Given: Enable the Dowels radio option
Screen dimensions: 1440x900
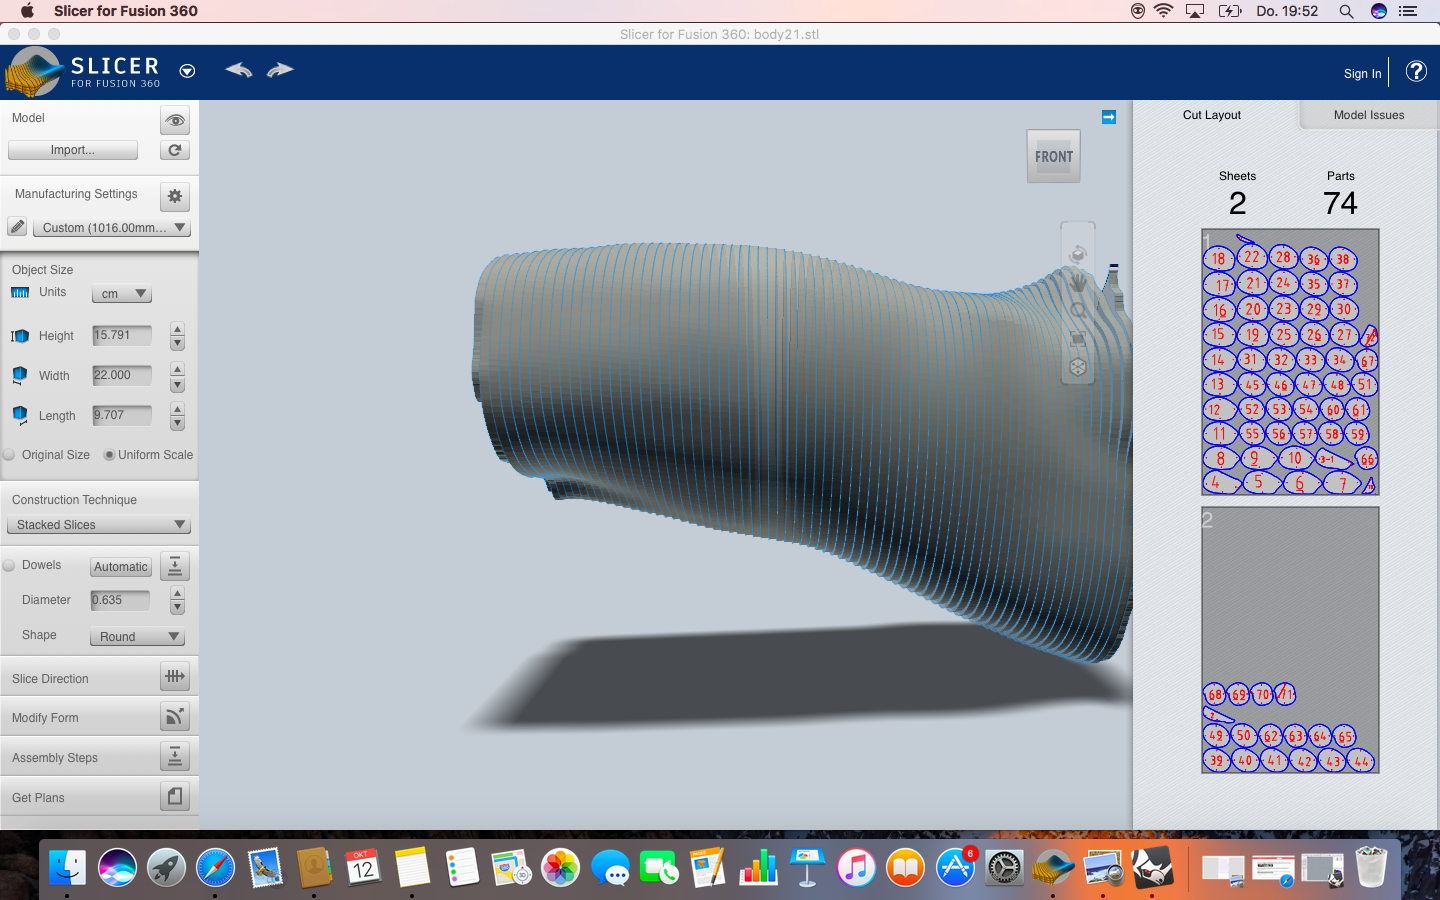Looking at the screenshot, I should (x=9, y=565).
